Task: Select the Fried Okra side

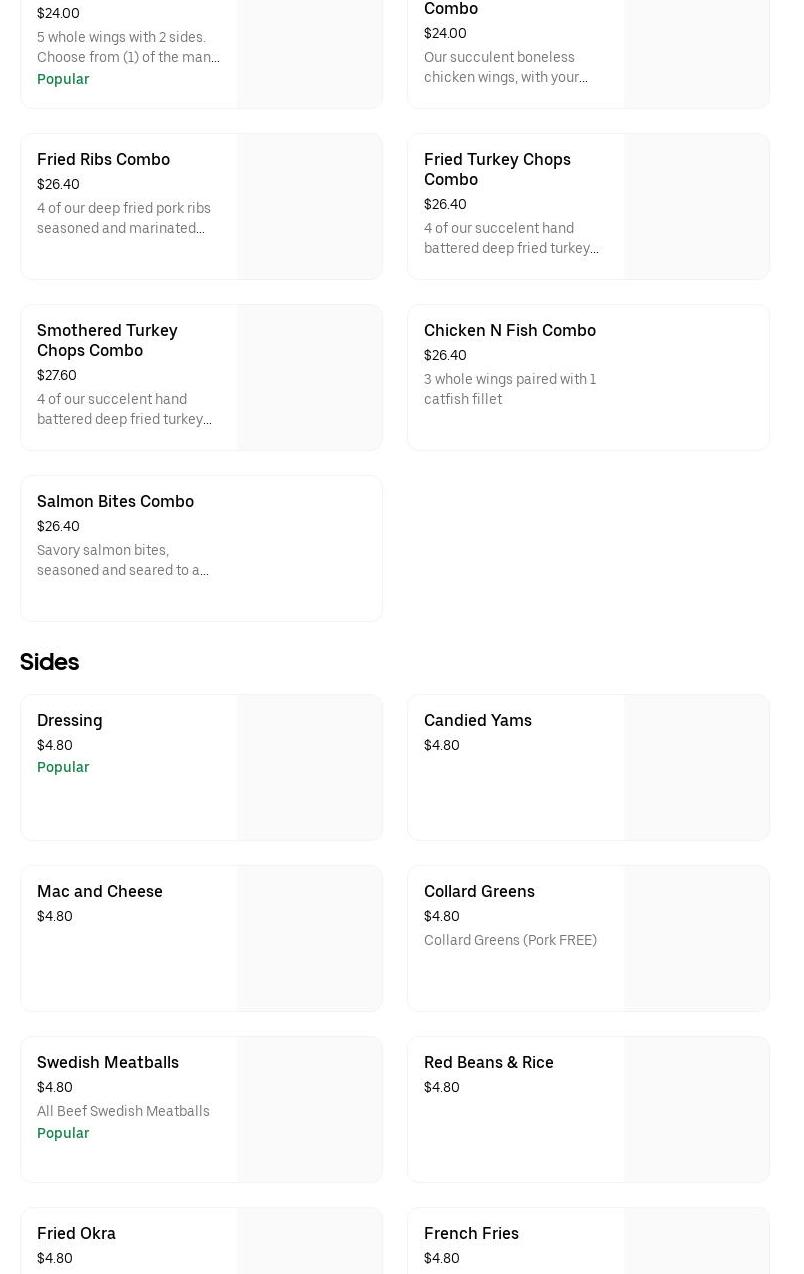Action: [x=76, y=1234]
